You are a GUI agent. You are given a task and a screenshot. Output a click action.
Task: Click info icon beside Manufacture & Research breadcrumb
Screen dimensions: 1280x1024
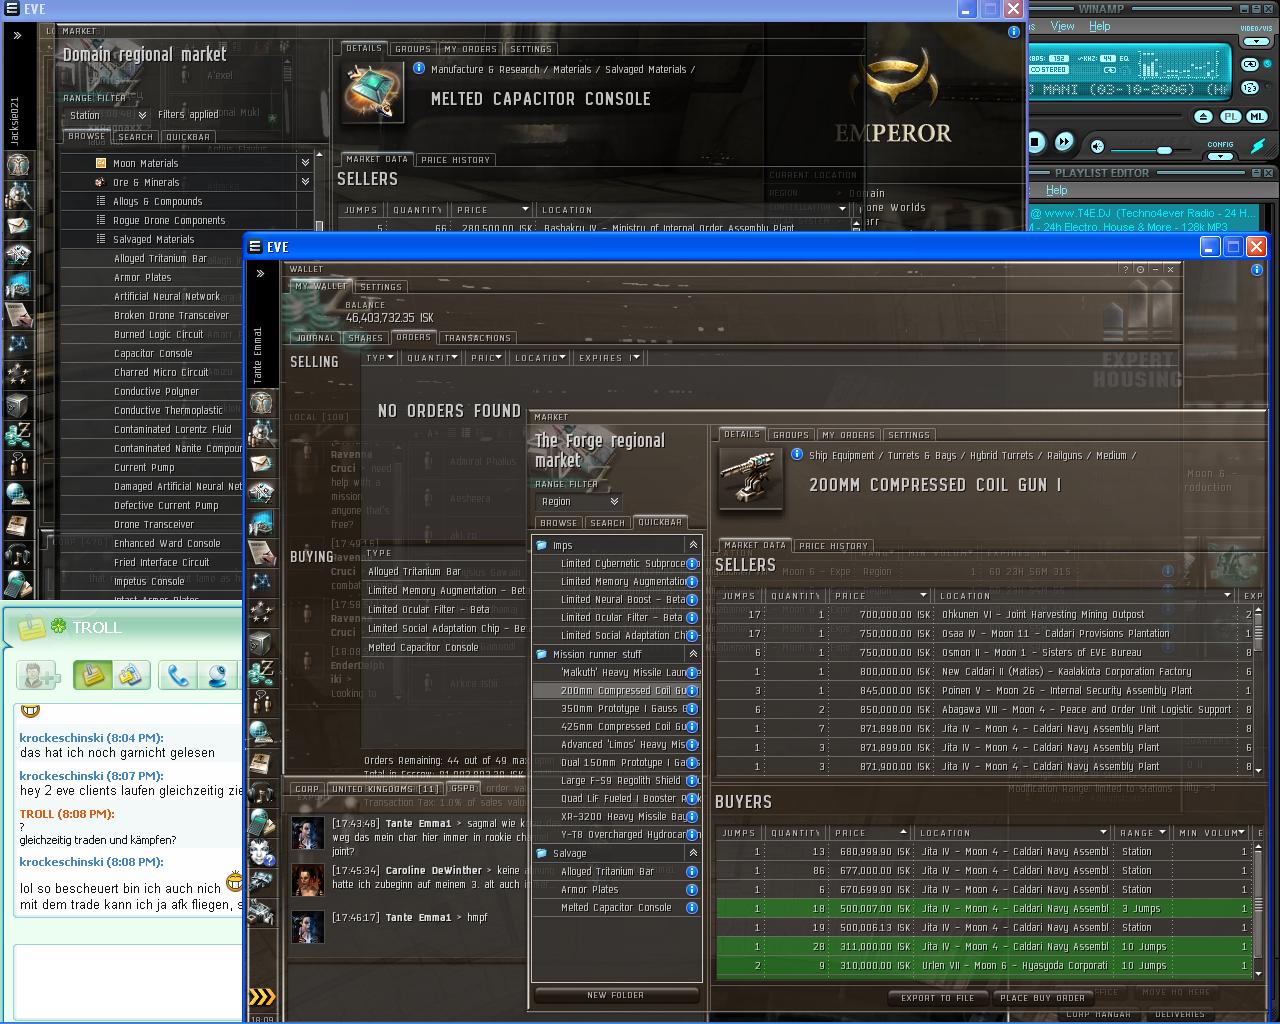[419, 69]
